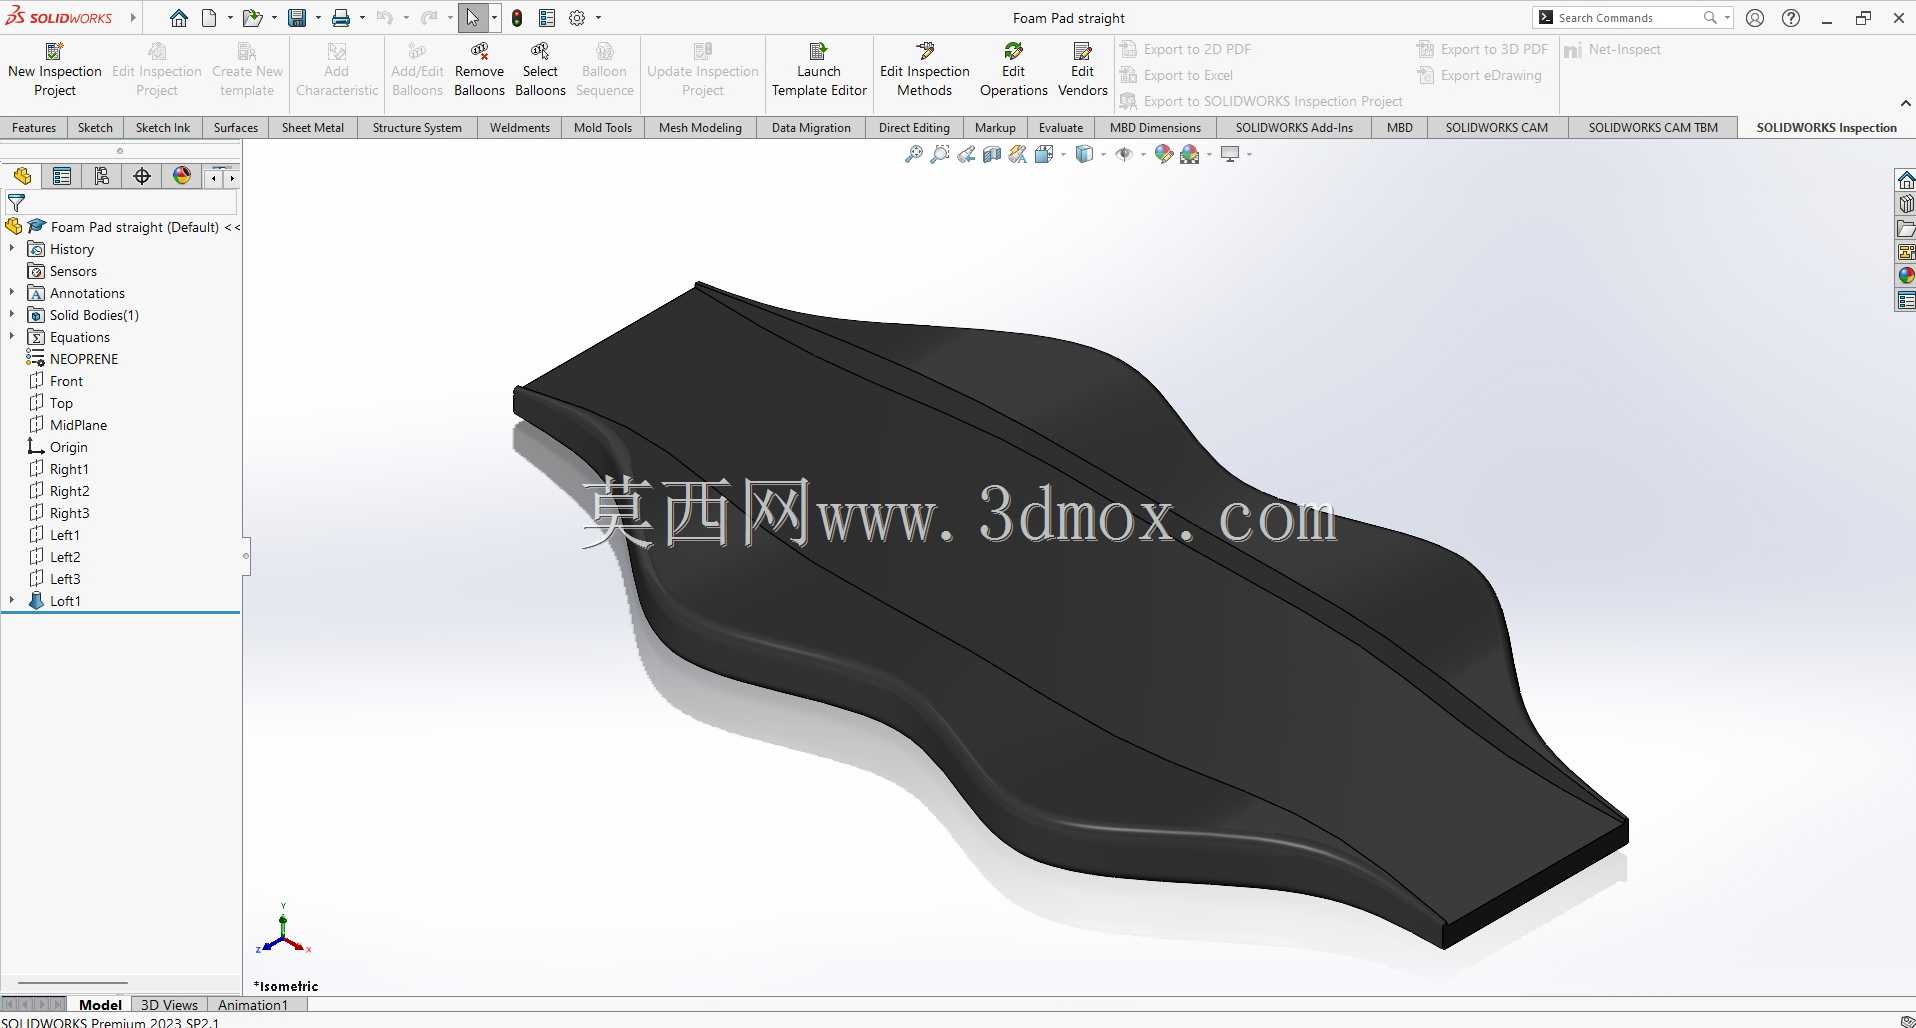Expand the Solid Bodies(1) node
This screenshot has height=1028, width=1916.
point(12,315)
